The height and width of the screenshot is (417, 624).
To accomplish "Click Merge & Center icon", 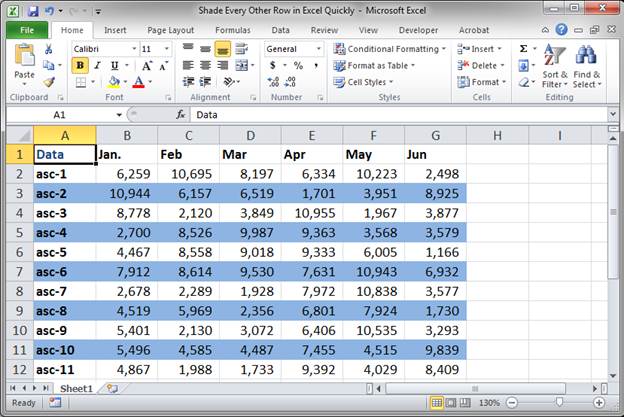I will (242, 65).
